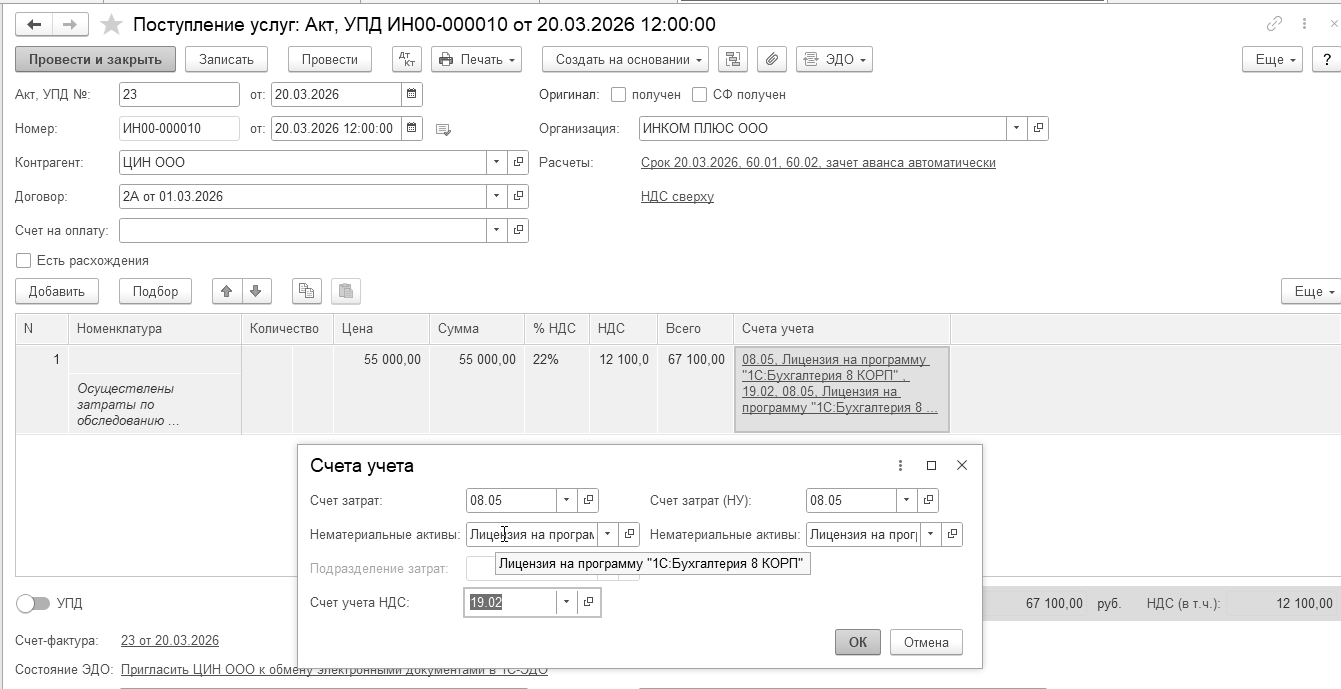Open the Счета учета dialog three-dot menu

coord(901,466)
